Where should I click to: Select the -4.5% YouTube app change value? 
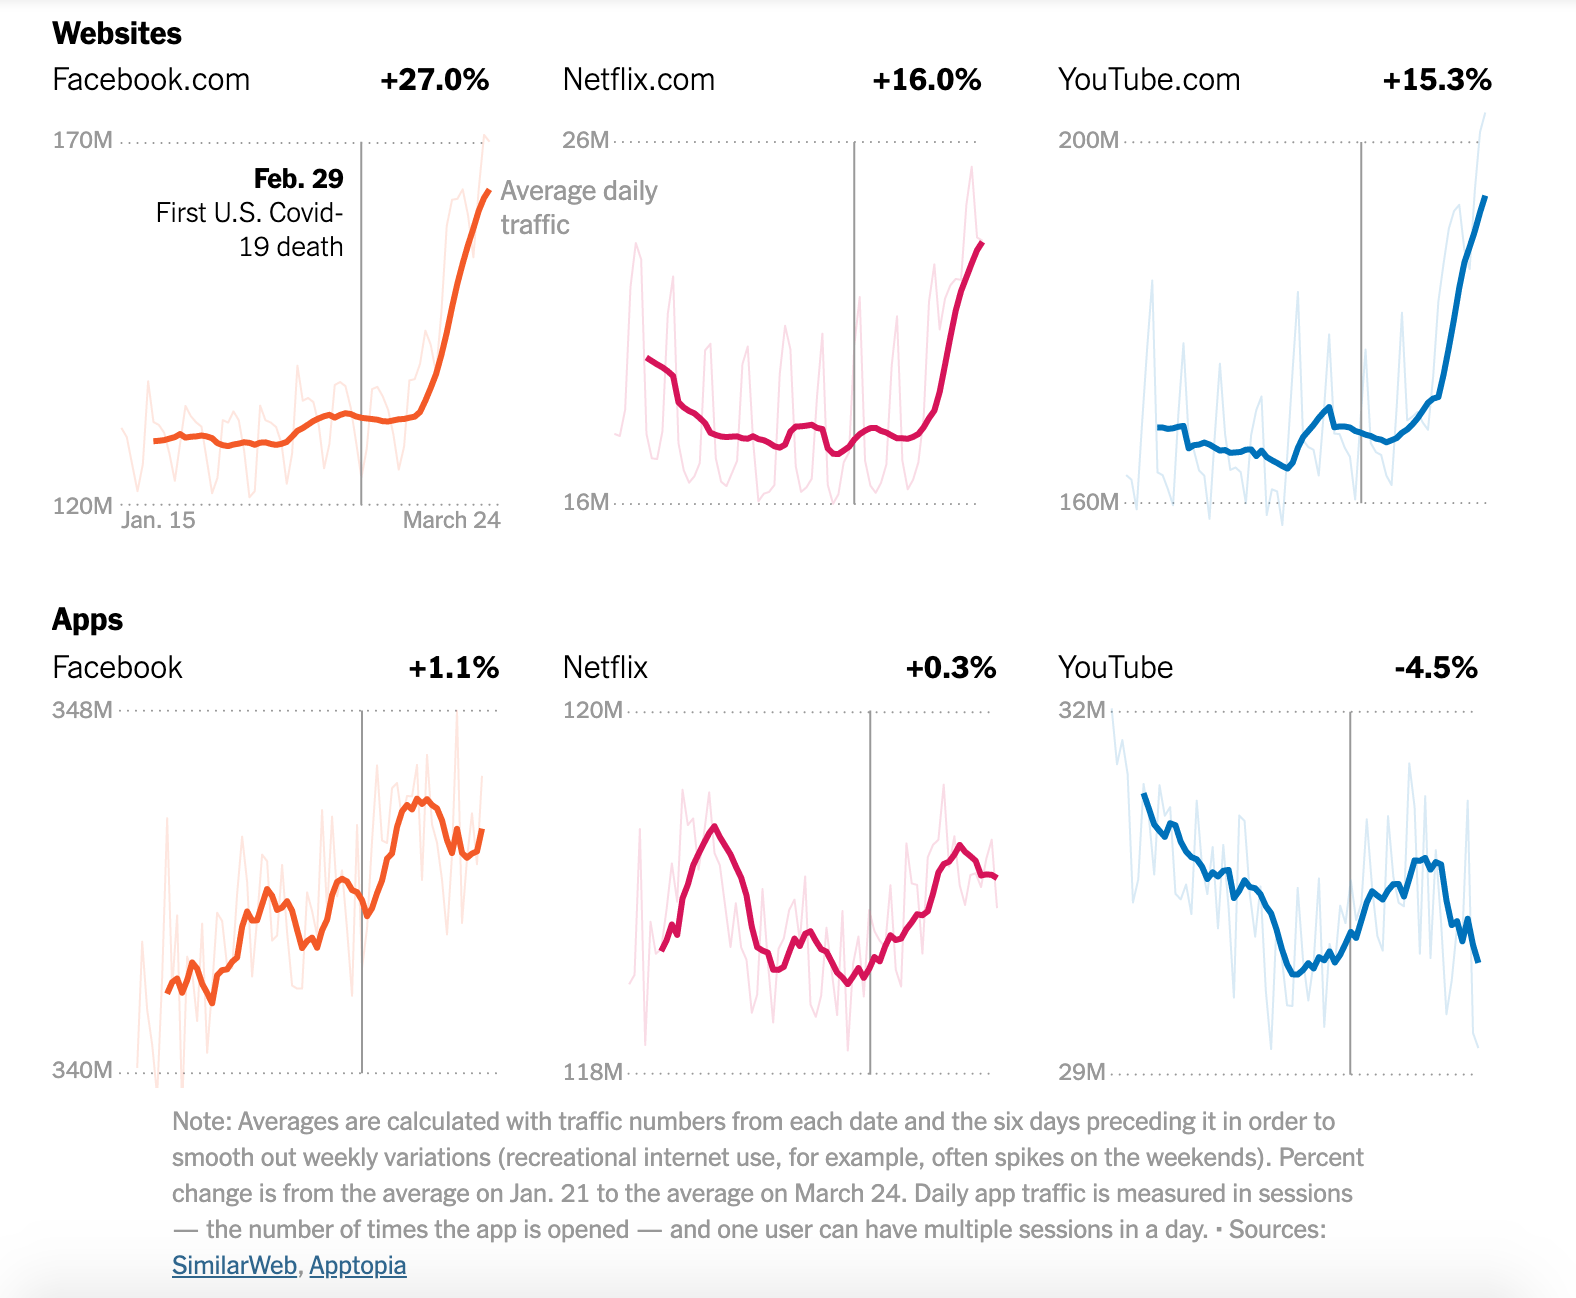(1436, 667)
